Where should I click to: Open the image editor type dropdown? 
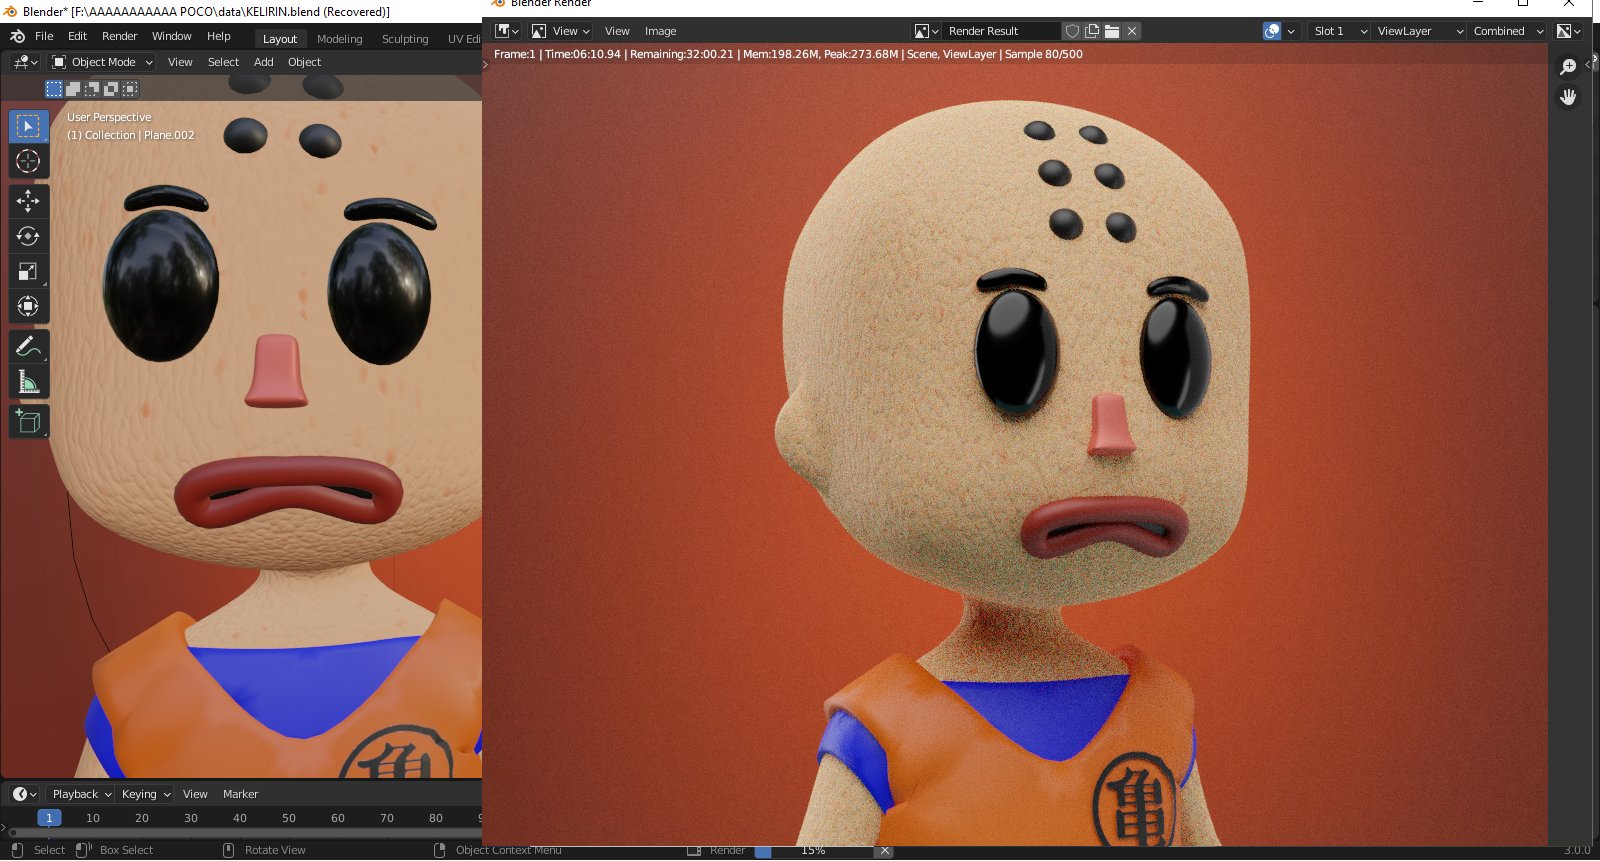tap(507, 31)
